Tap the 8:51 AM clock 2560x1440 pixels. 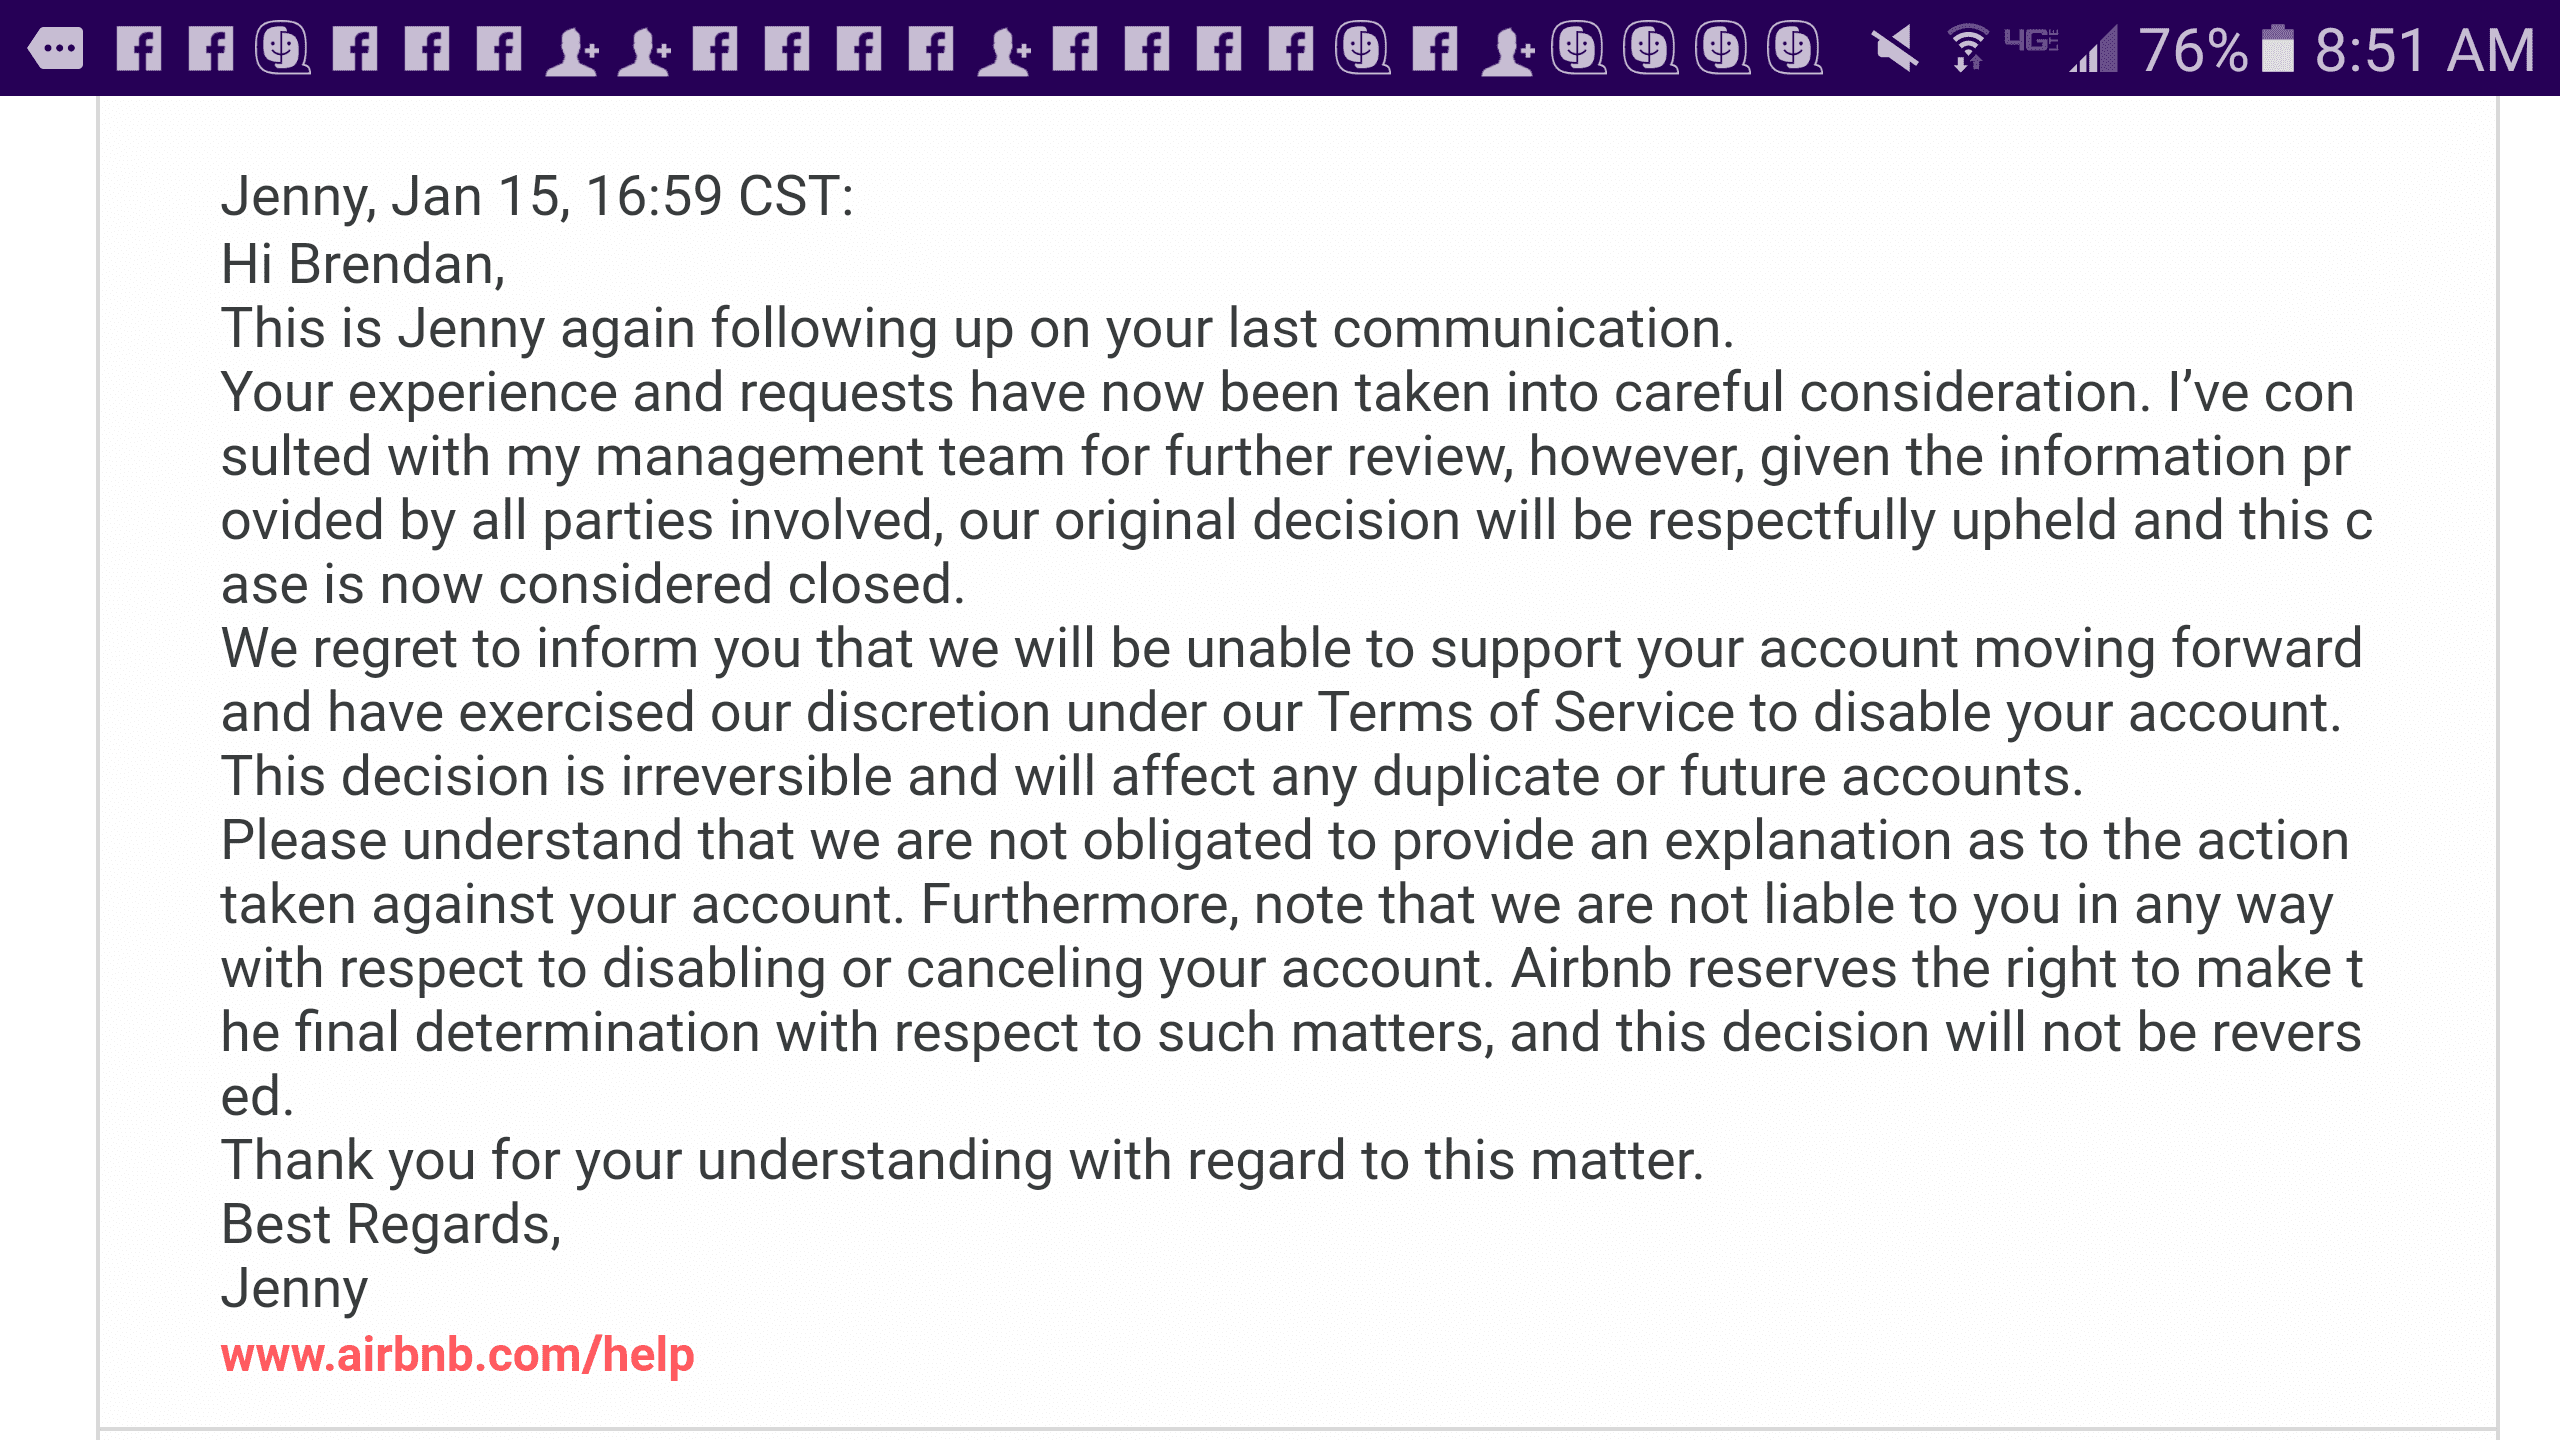tap(2425, 50)
